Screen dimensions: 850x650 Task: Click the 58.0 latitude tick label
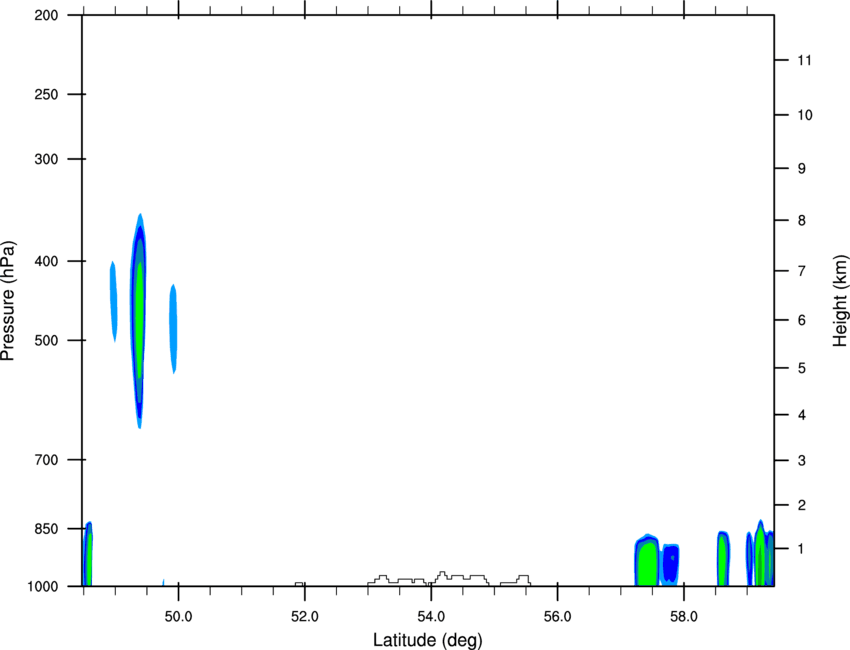684,617
